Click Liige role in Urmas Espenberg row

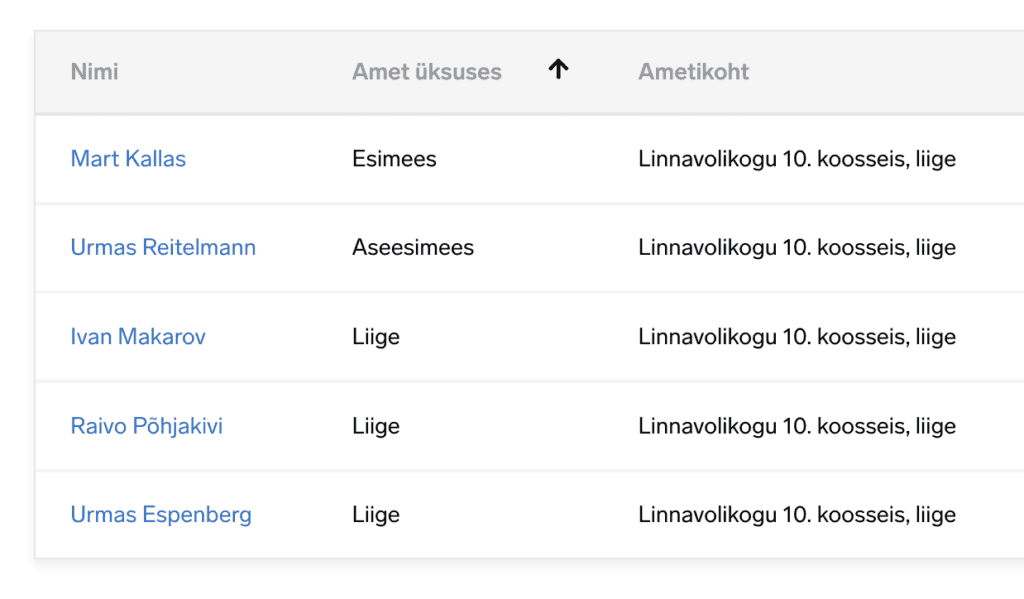pos(375,515)
